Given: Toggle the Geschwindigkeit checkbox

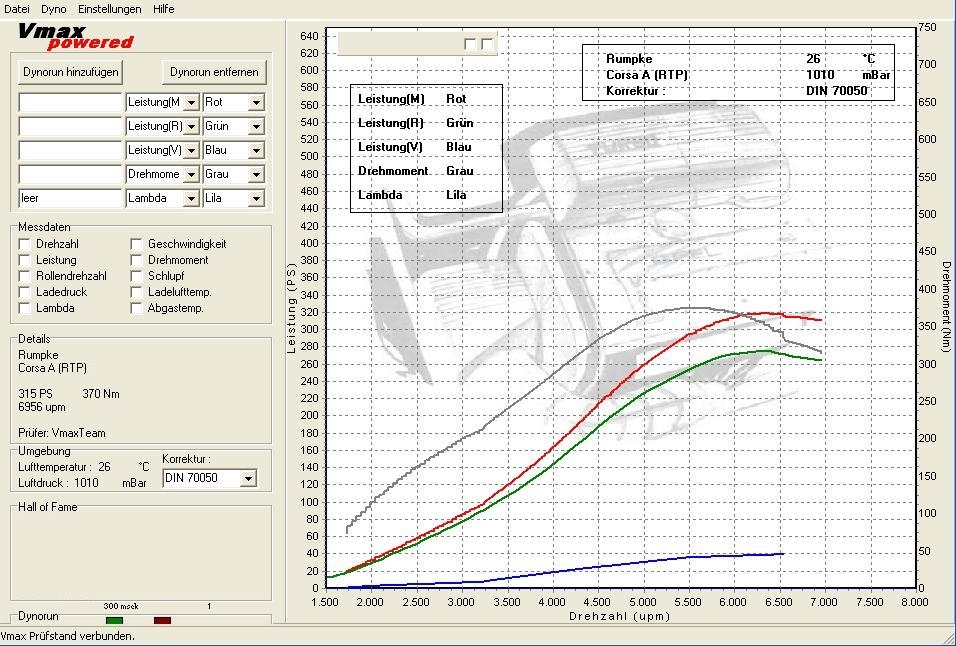Looking at the screenshot, I should (137, 244).
